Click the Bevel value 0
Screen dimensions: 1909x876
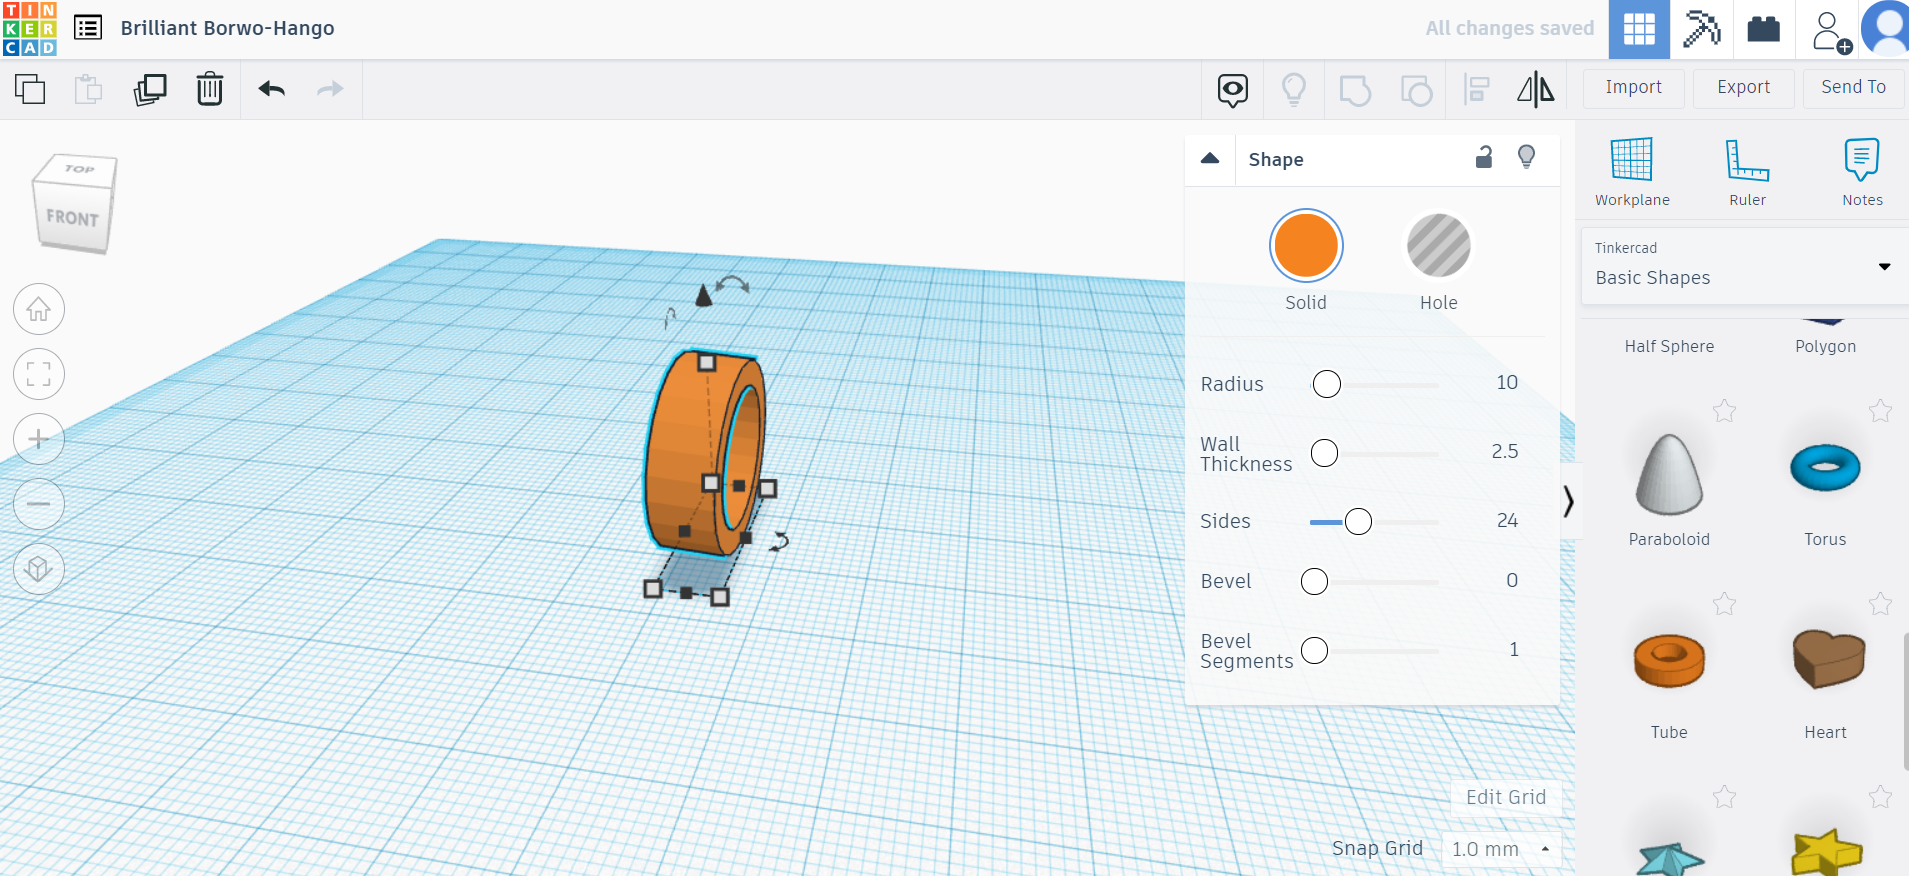click(x=1512, y=581)
